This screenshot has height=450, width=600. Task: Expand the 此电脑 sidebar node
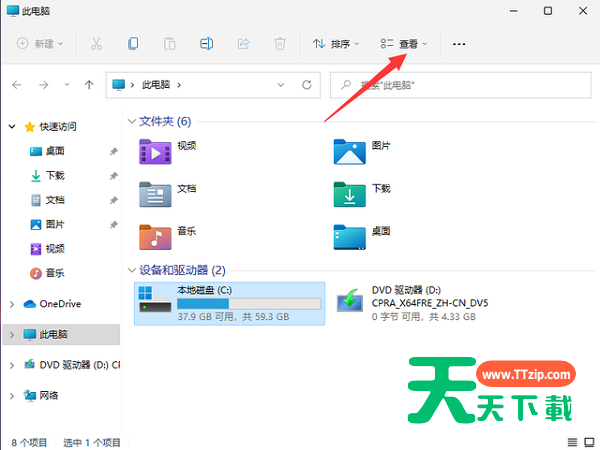12,335
